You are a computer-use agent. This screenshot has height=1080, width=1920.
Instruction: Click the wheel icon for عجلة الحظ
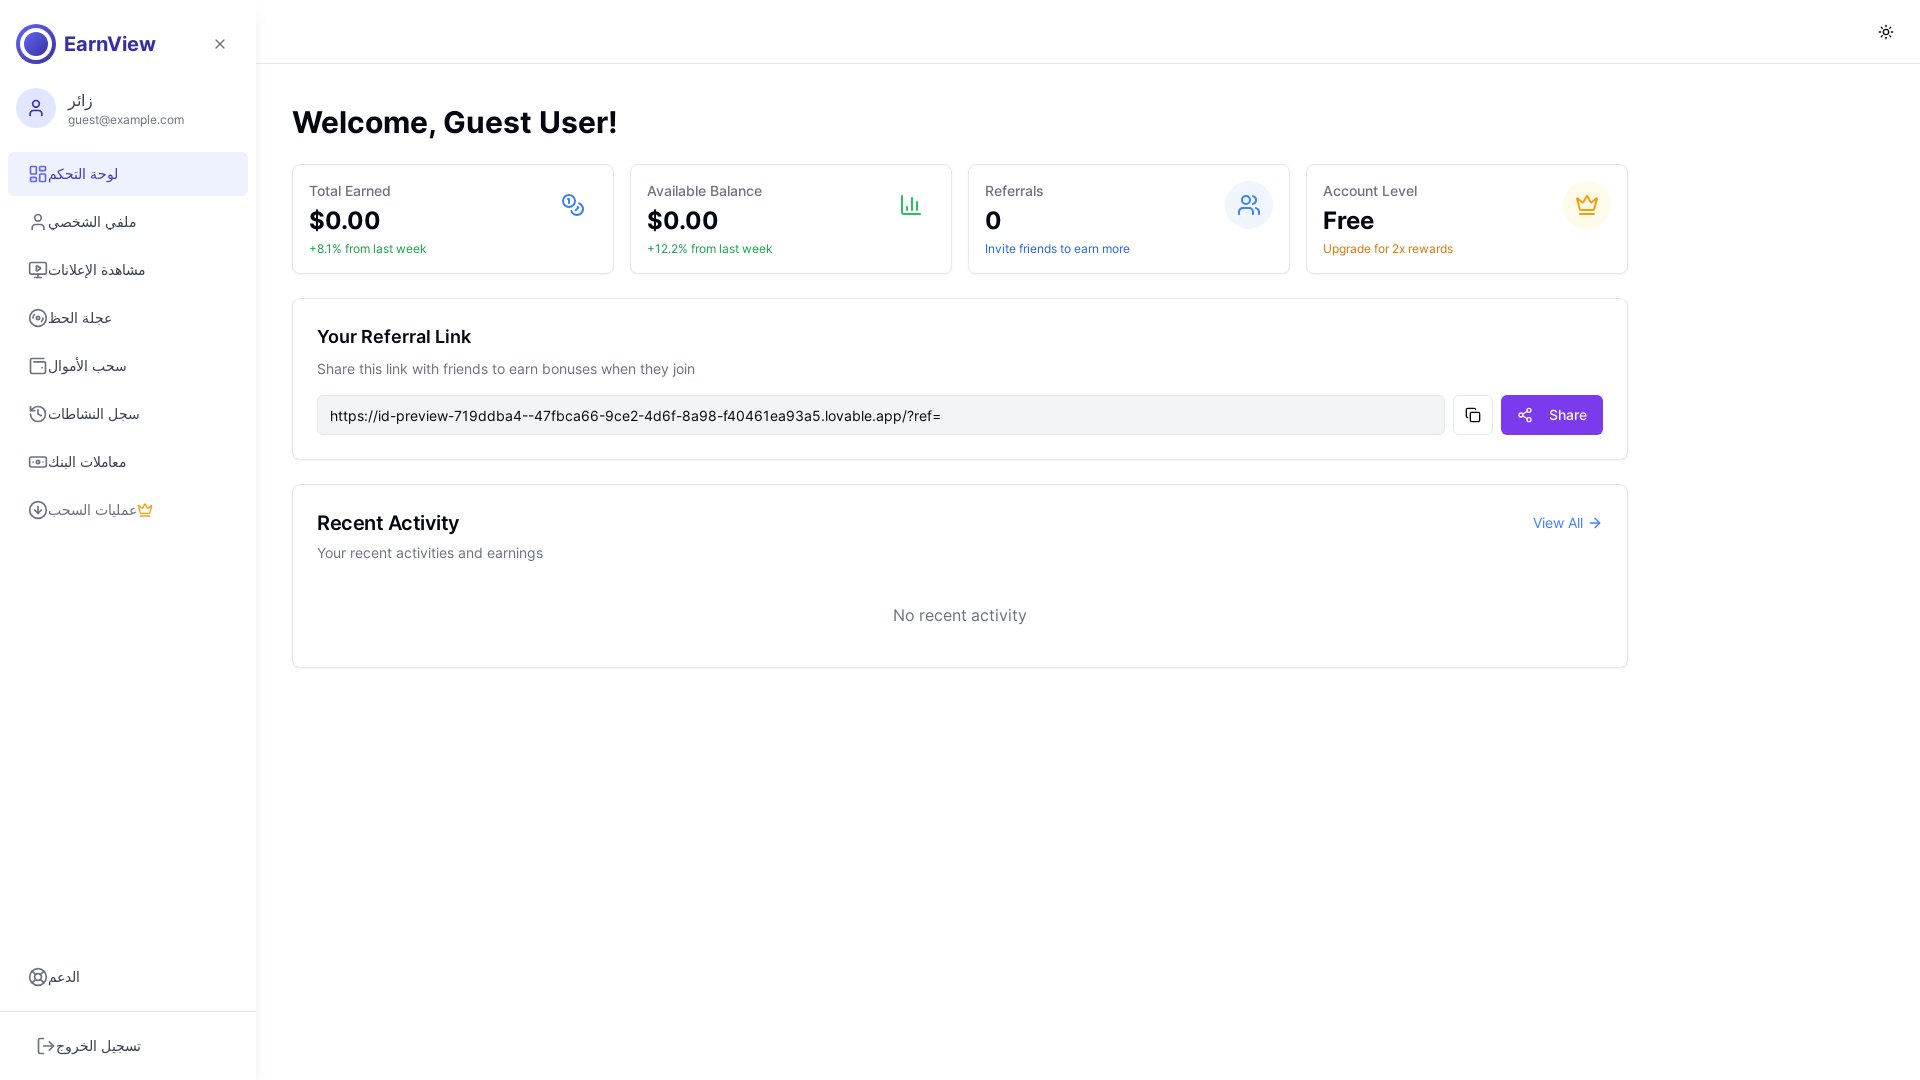coord(38,318)
